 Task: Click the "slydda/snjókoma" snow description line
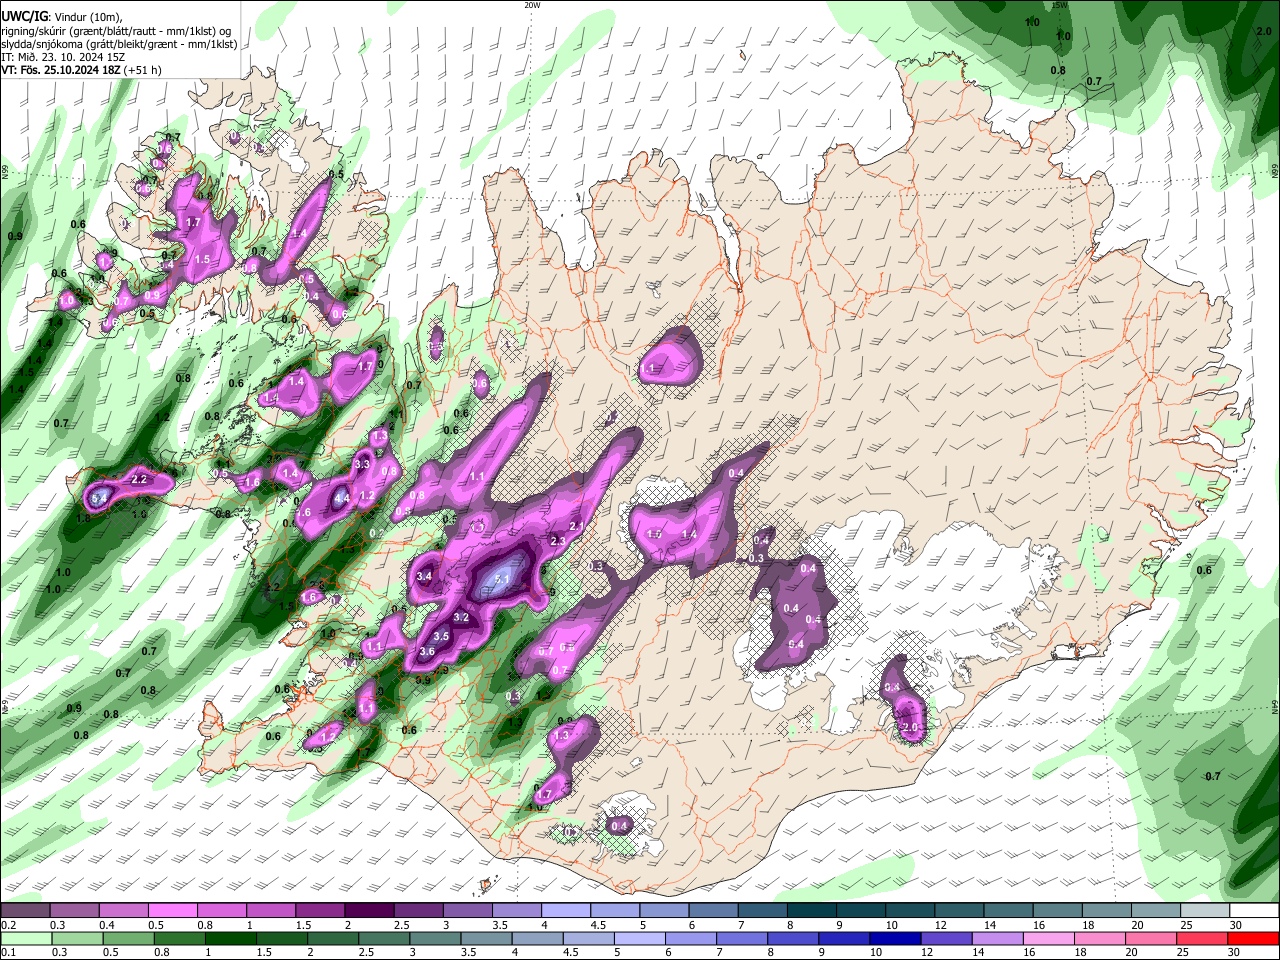(119, 44)
